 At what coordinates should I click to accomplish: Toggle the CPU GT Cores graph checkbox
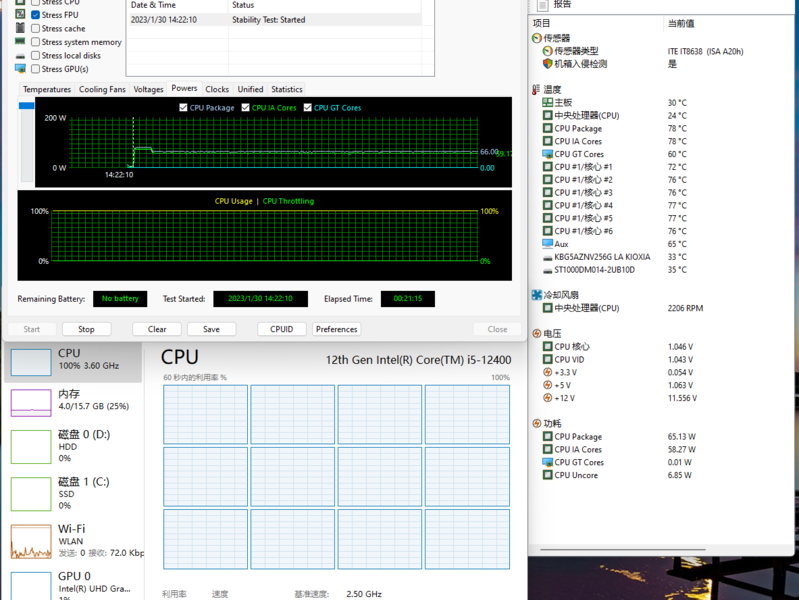(x=307, y=108)
